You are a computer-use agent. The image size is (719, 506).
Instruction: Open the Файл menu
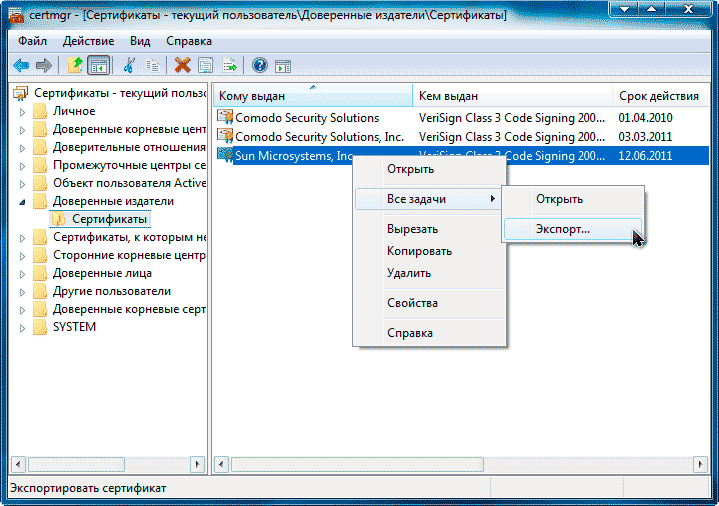pyautogui.click(x=33, y=41)
